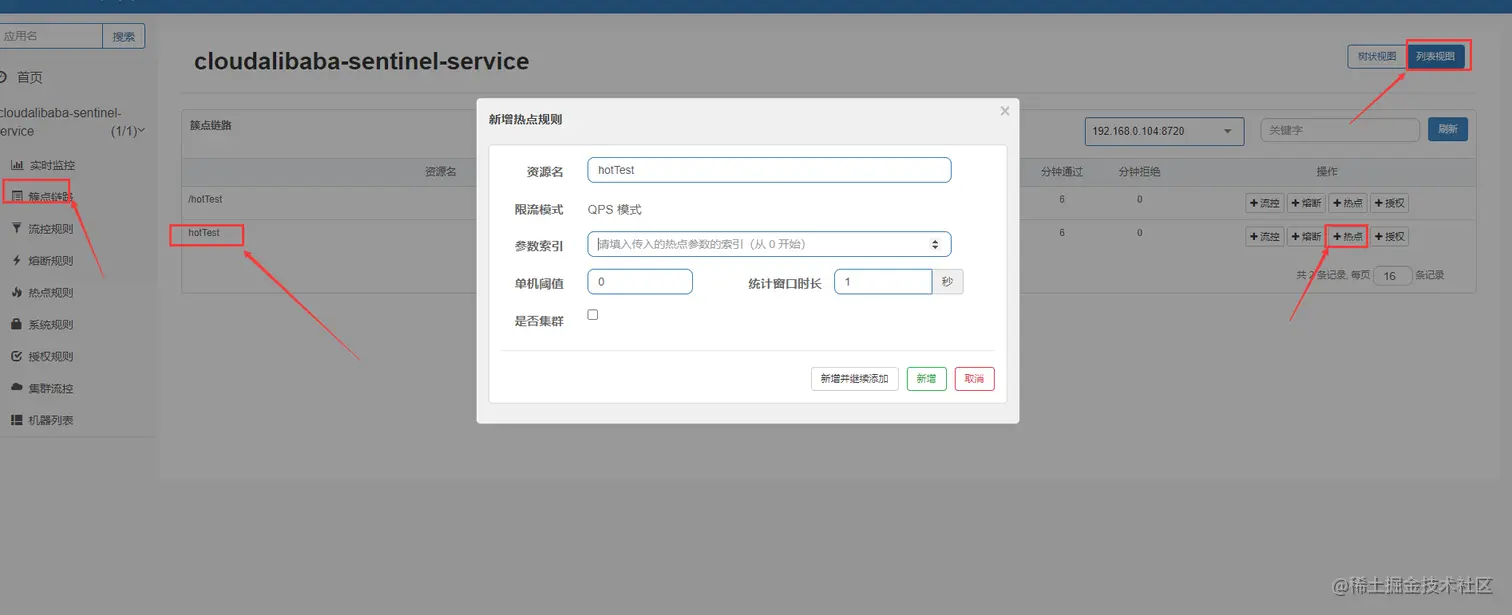Open 授权规则 menu item

click(x=51, y=357)
